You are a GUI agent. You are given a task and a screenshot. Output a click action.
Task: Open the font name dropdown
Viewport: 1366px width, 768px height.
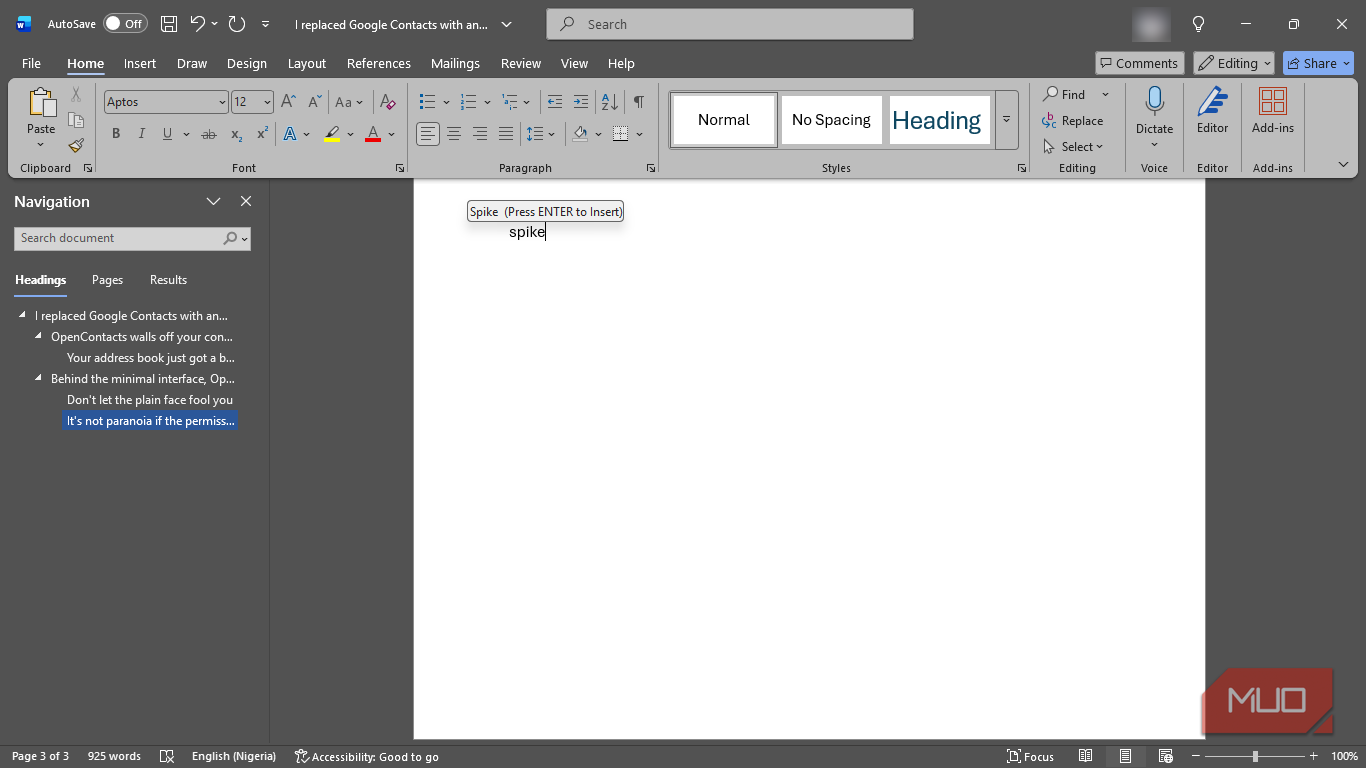point(222,102)
